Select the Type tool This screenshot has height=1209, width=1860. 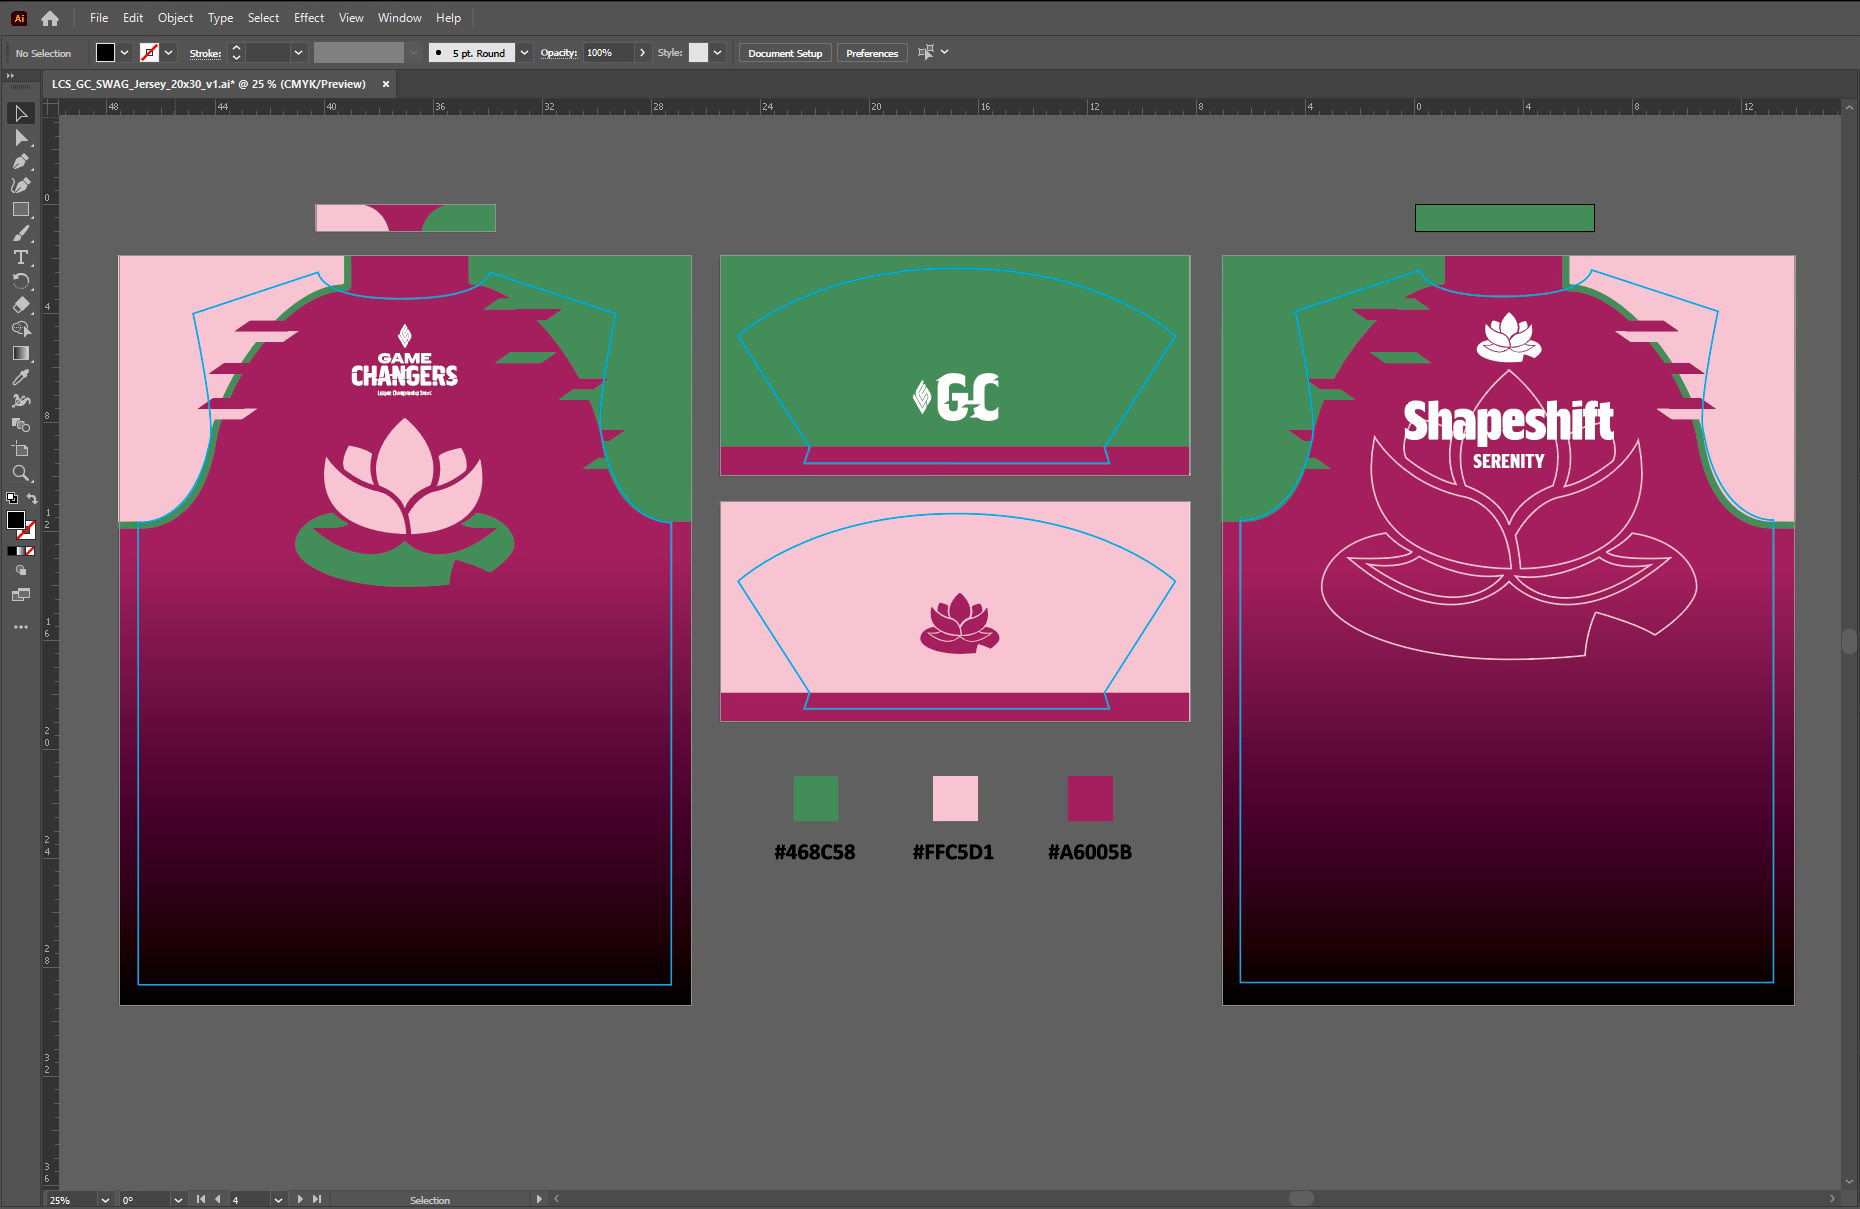pyautogui.click(x=21, y=257)
